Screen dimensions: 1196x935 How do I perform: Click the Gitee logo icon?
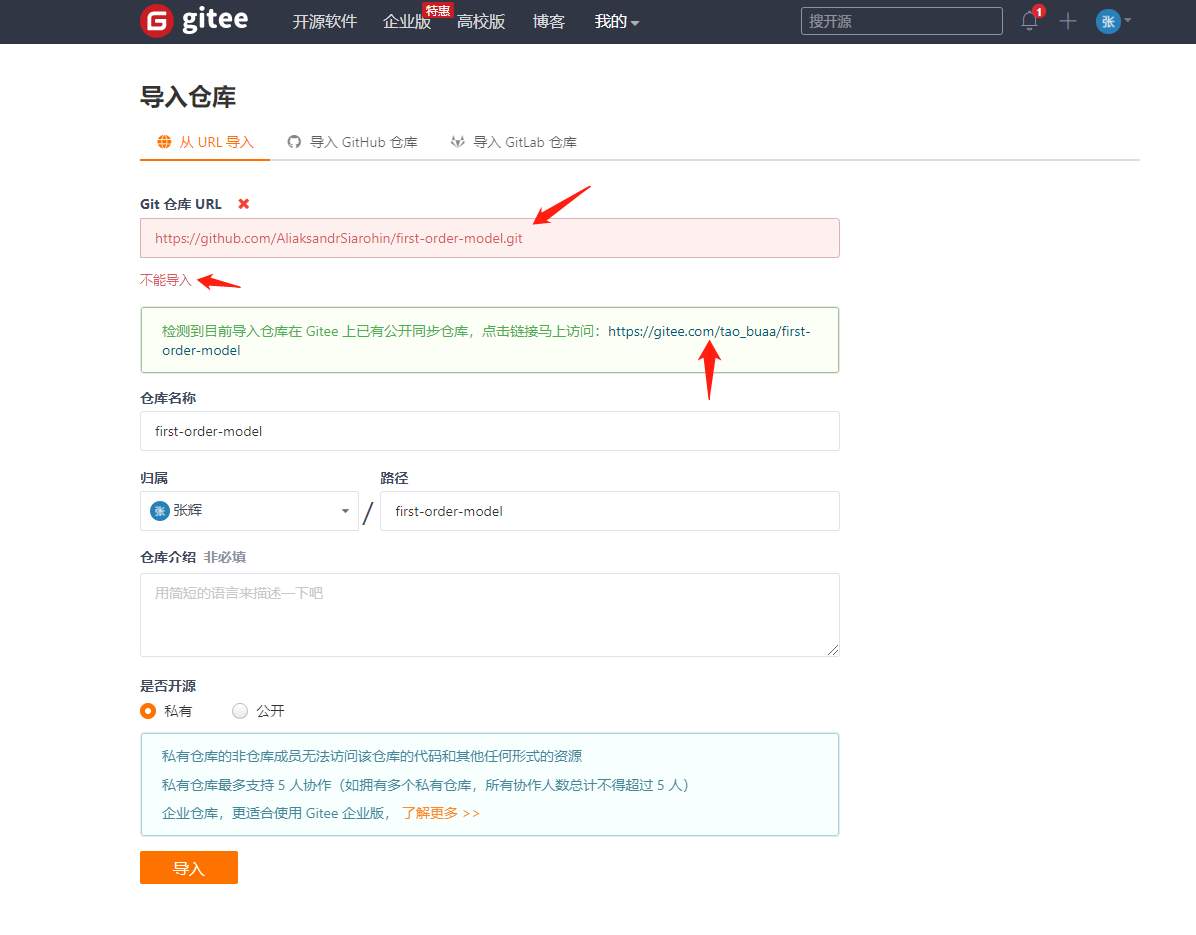point(156,21)
